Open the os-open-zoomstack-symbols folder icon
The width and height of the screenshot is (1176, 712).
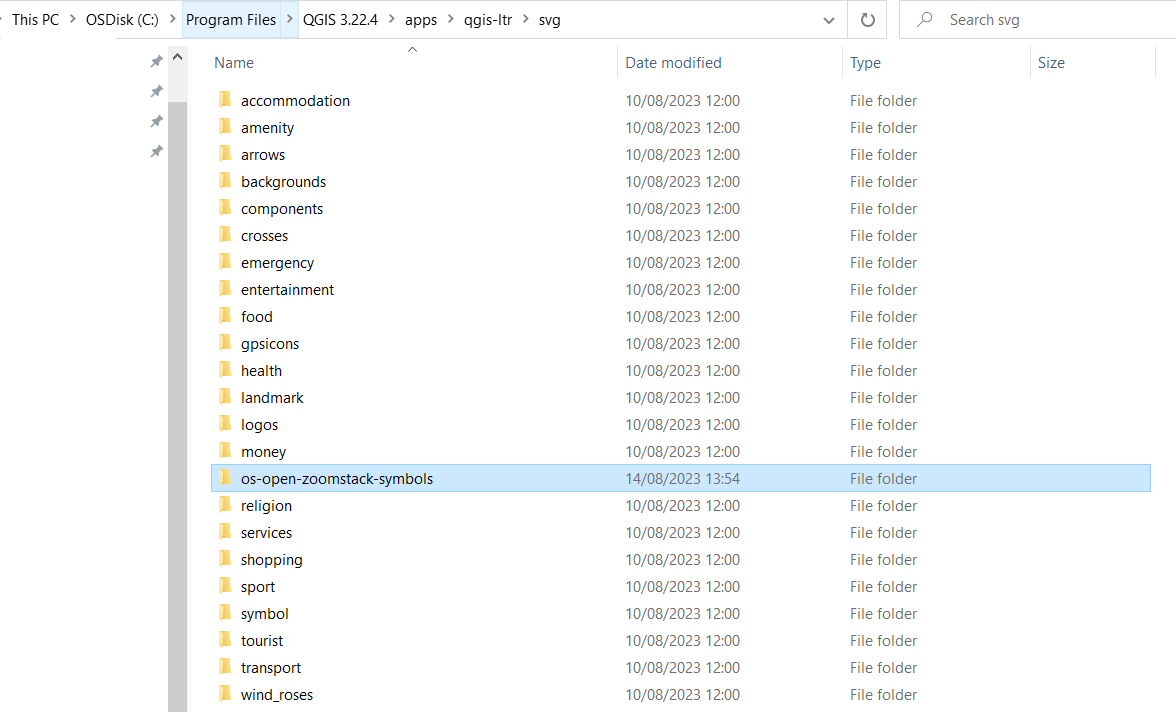pyautogui.click(x=226, y=478)
